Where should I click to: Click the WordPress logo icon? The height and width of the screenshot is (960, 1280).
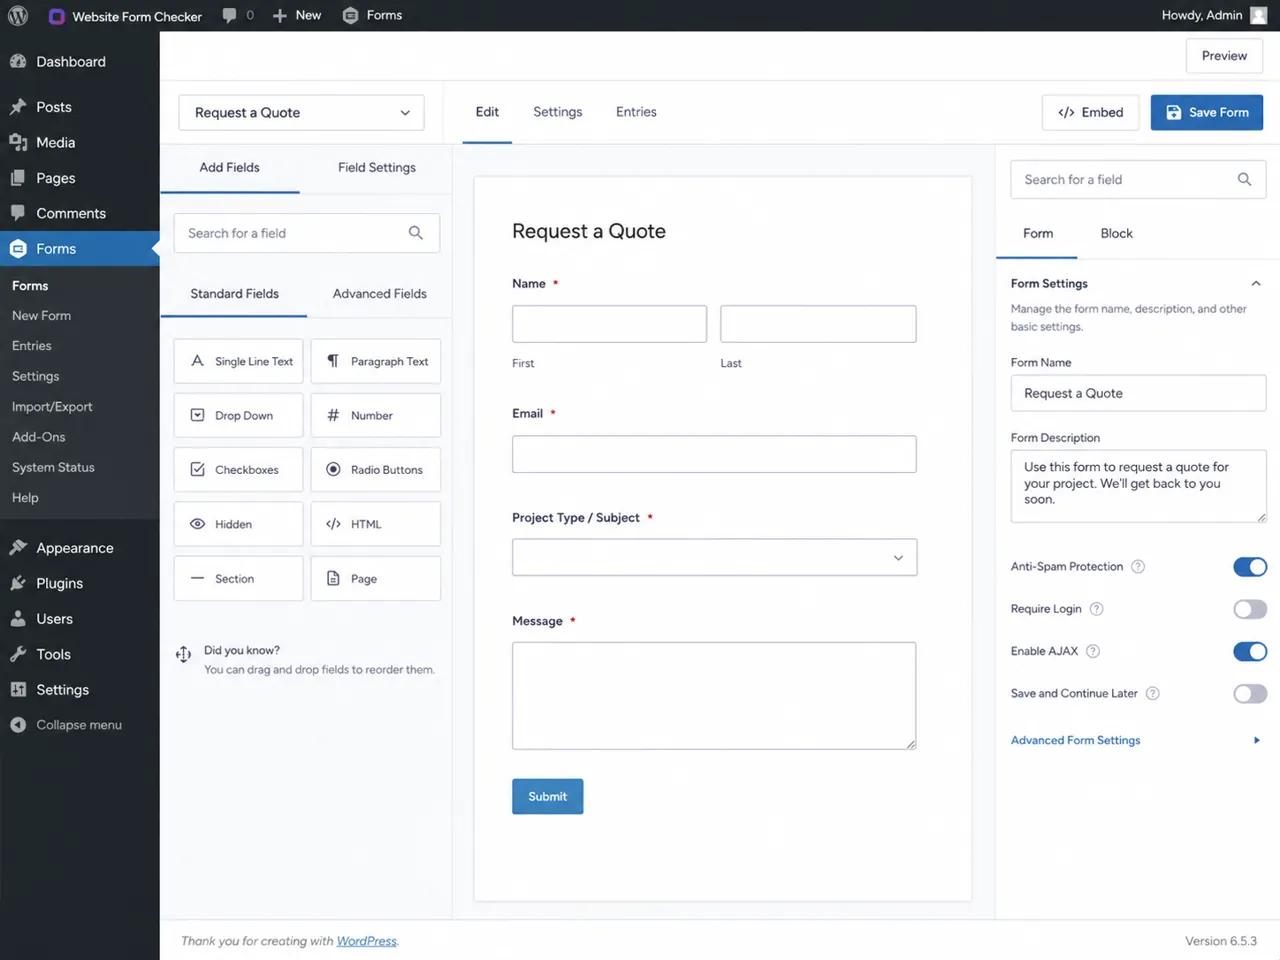(x=18, y=16)
